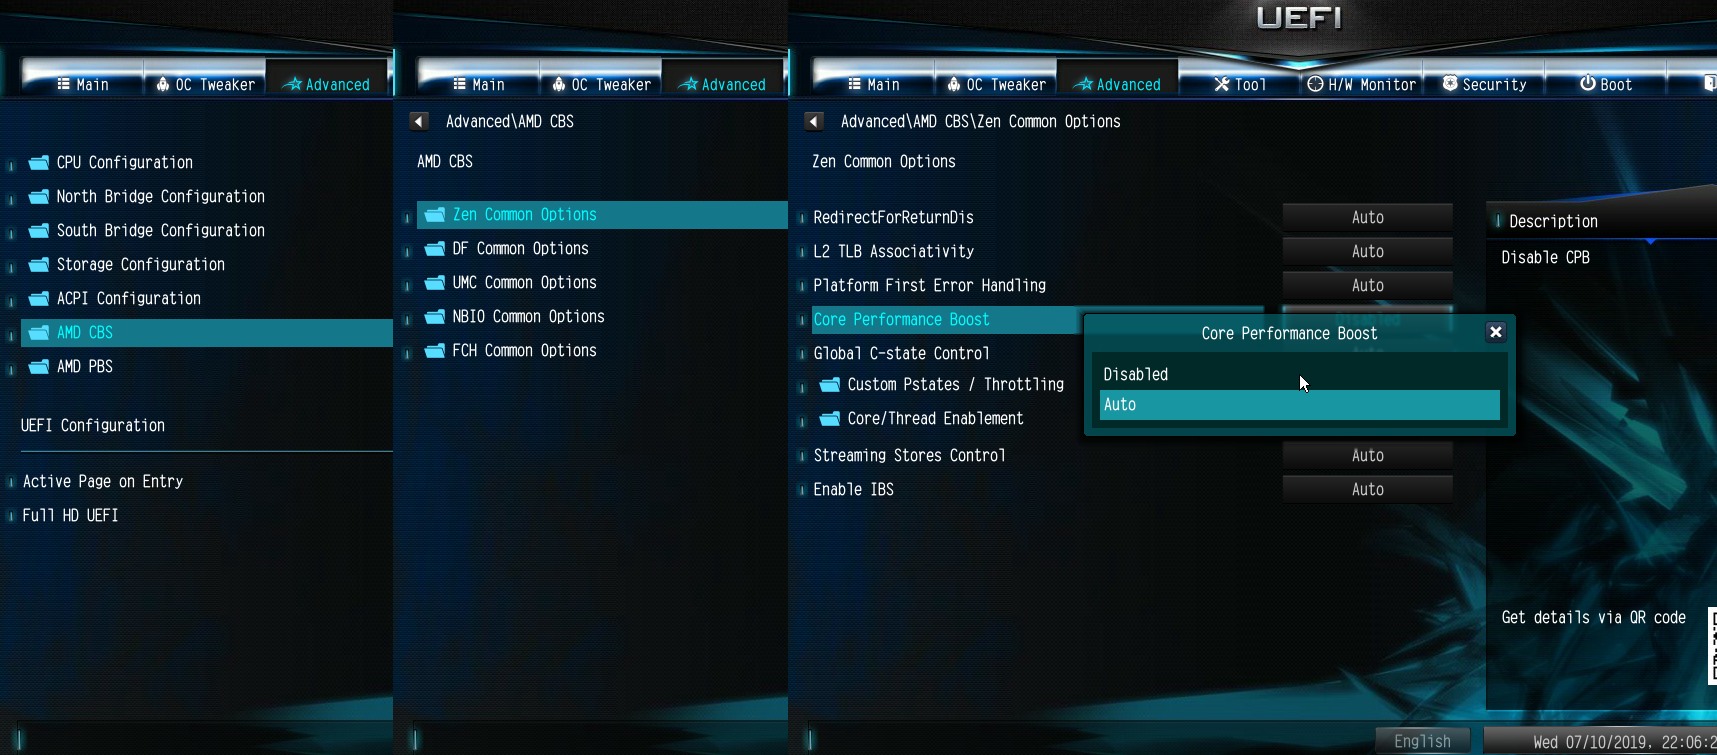Viewport: 1717px width, 755px height.
Task: Open North Bridge Configuration folder
Action: click(x=146, y=196)
